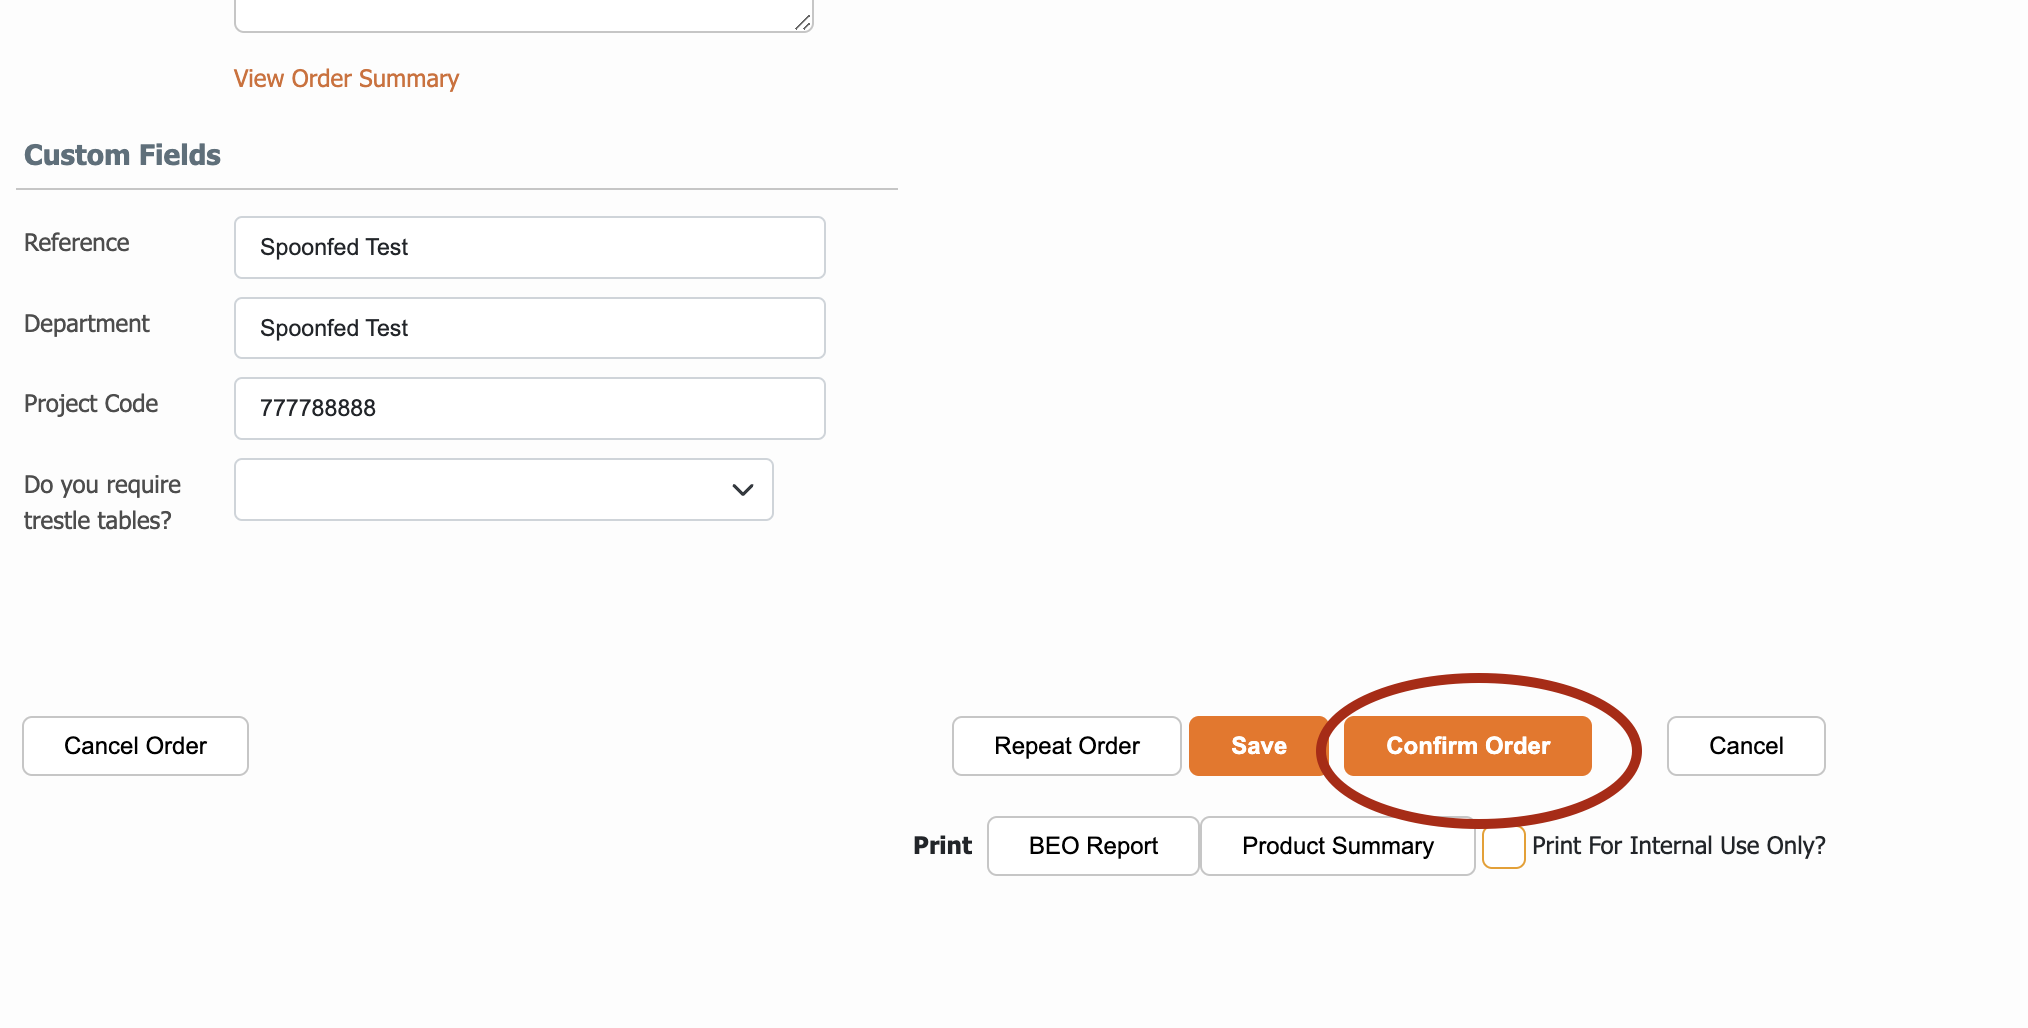Cancel editing with the Cancel button

click(x=1746, y=746)
